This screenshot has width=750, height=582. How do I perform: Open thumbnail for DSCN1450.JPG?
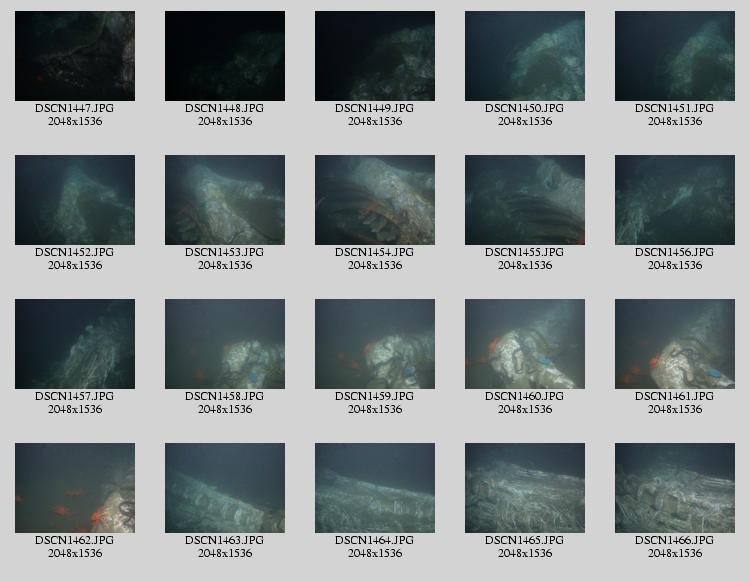(525, 56)
